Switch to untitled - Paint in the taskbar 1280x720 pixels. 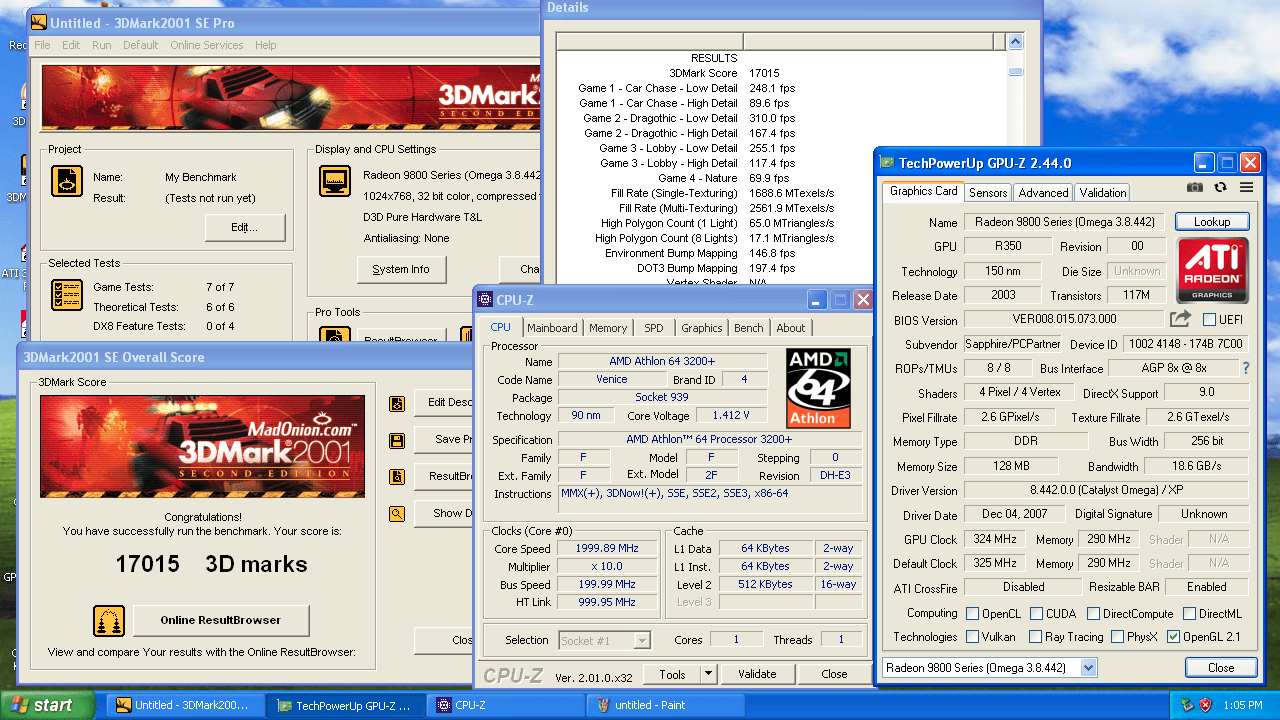click(x=666, y=705)
